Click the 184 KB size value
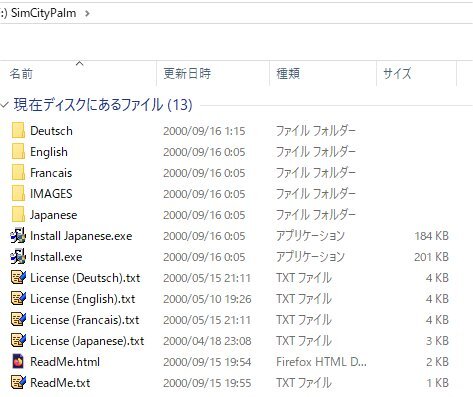Screen dimensions: 473x397 (x=431, y=236)
